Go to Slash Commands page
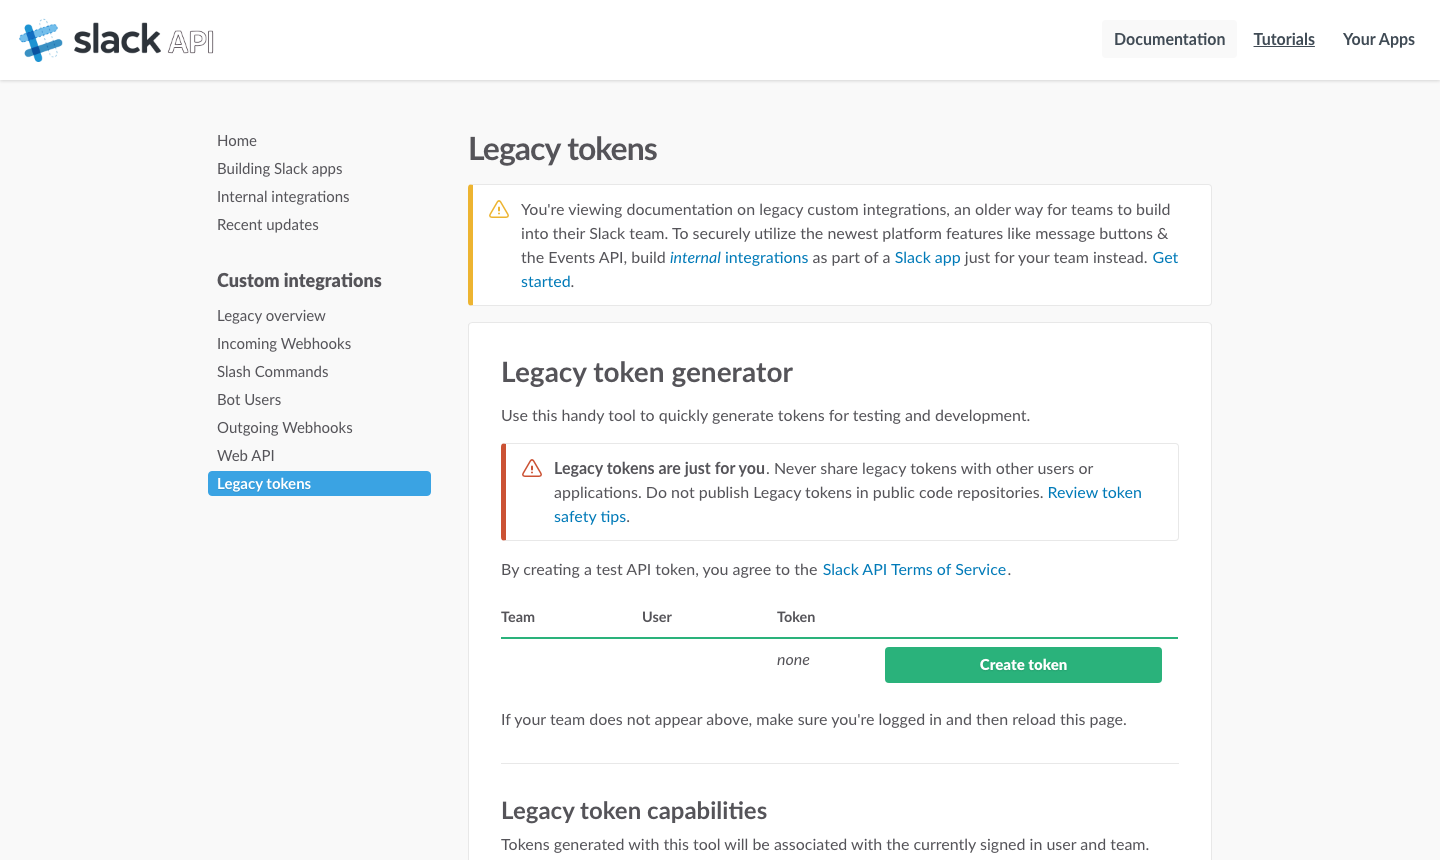1440x860 pixels. click(273, 372)
